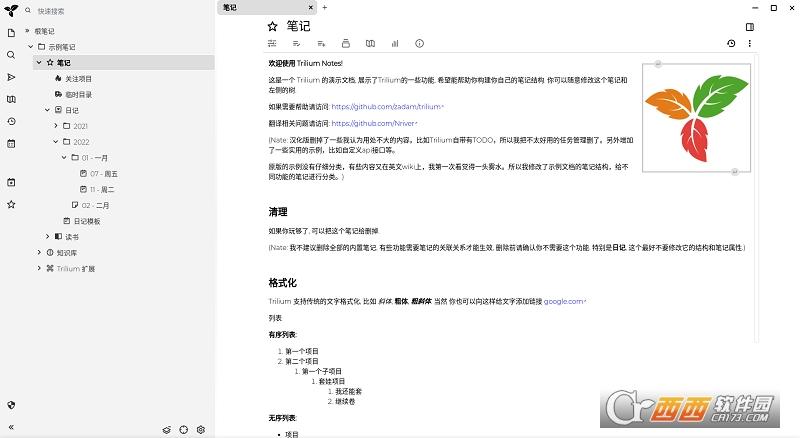The width and height of the screenshot is (800, 438).
Task: Open note revisions history icon
Action: click(731, 43)
